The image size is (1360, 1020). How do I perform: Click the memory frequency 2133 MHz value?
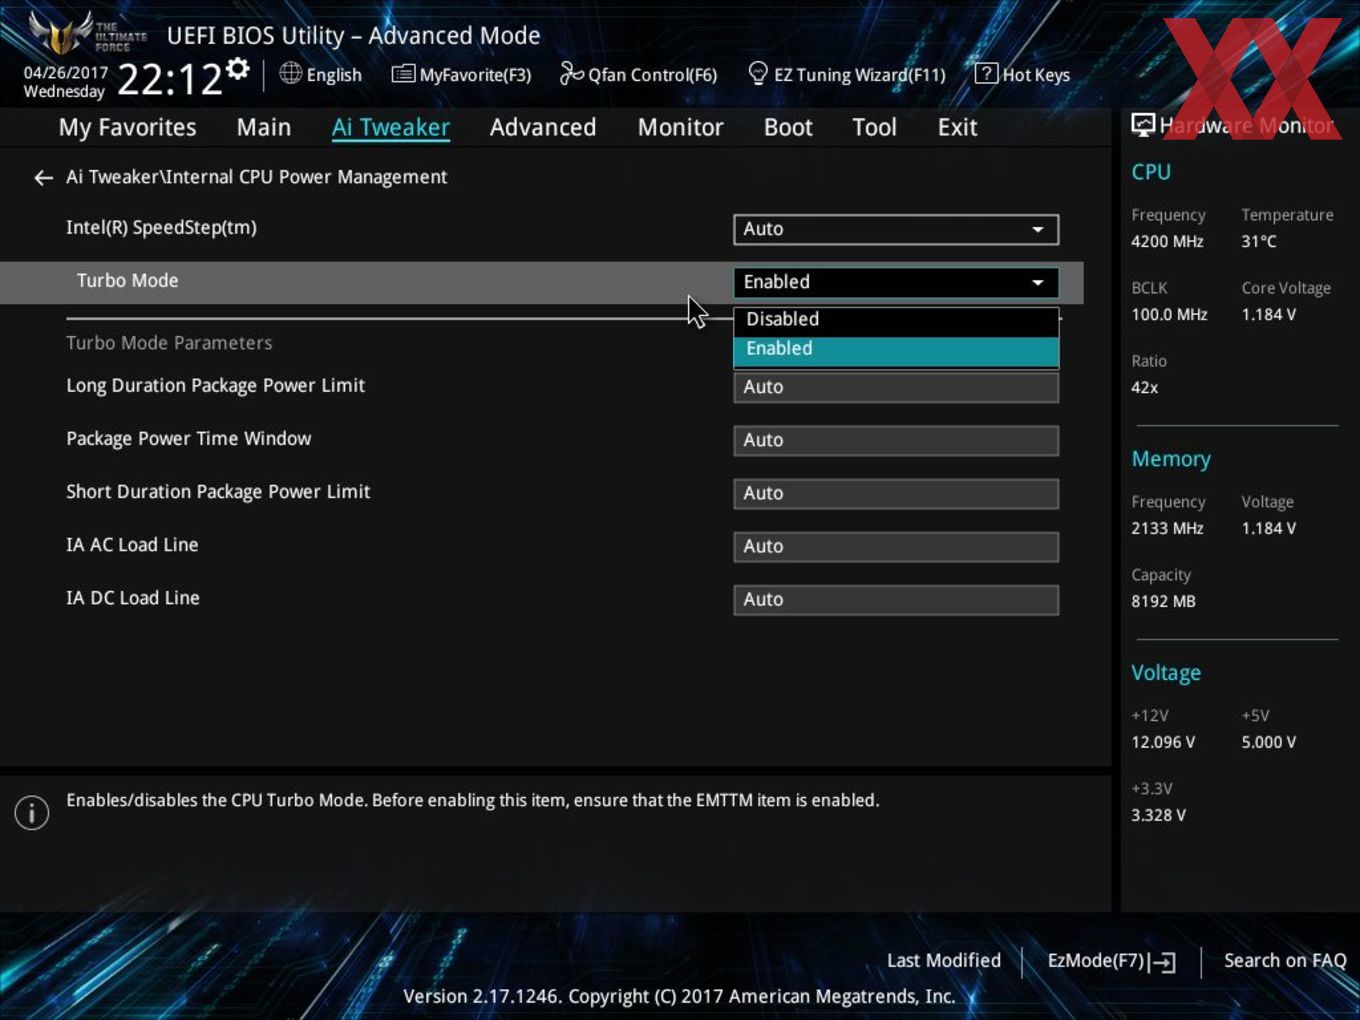coord(1167,529)
